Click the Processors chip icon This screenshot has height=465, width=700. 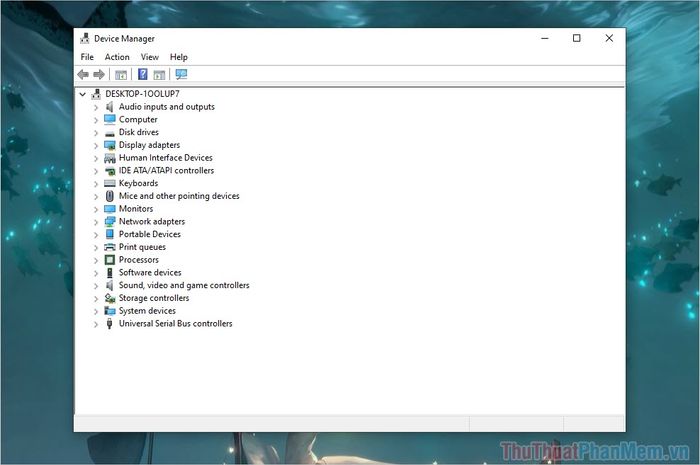pyautogui.click(x=109, y=260)
